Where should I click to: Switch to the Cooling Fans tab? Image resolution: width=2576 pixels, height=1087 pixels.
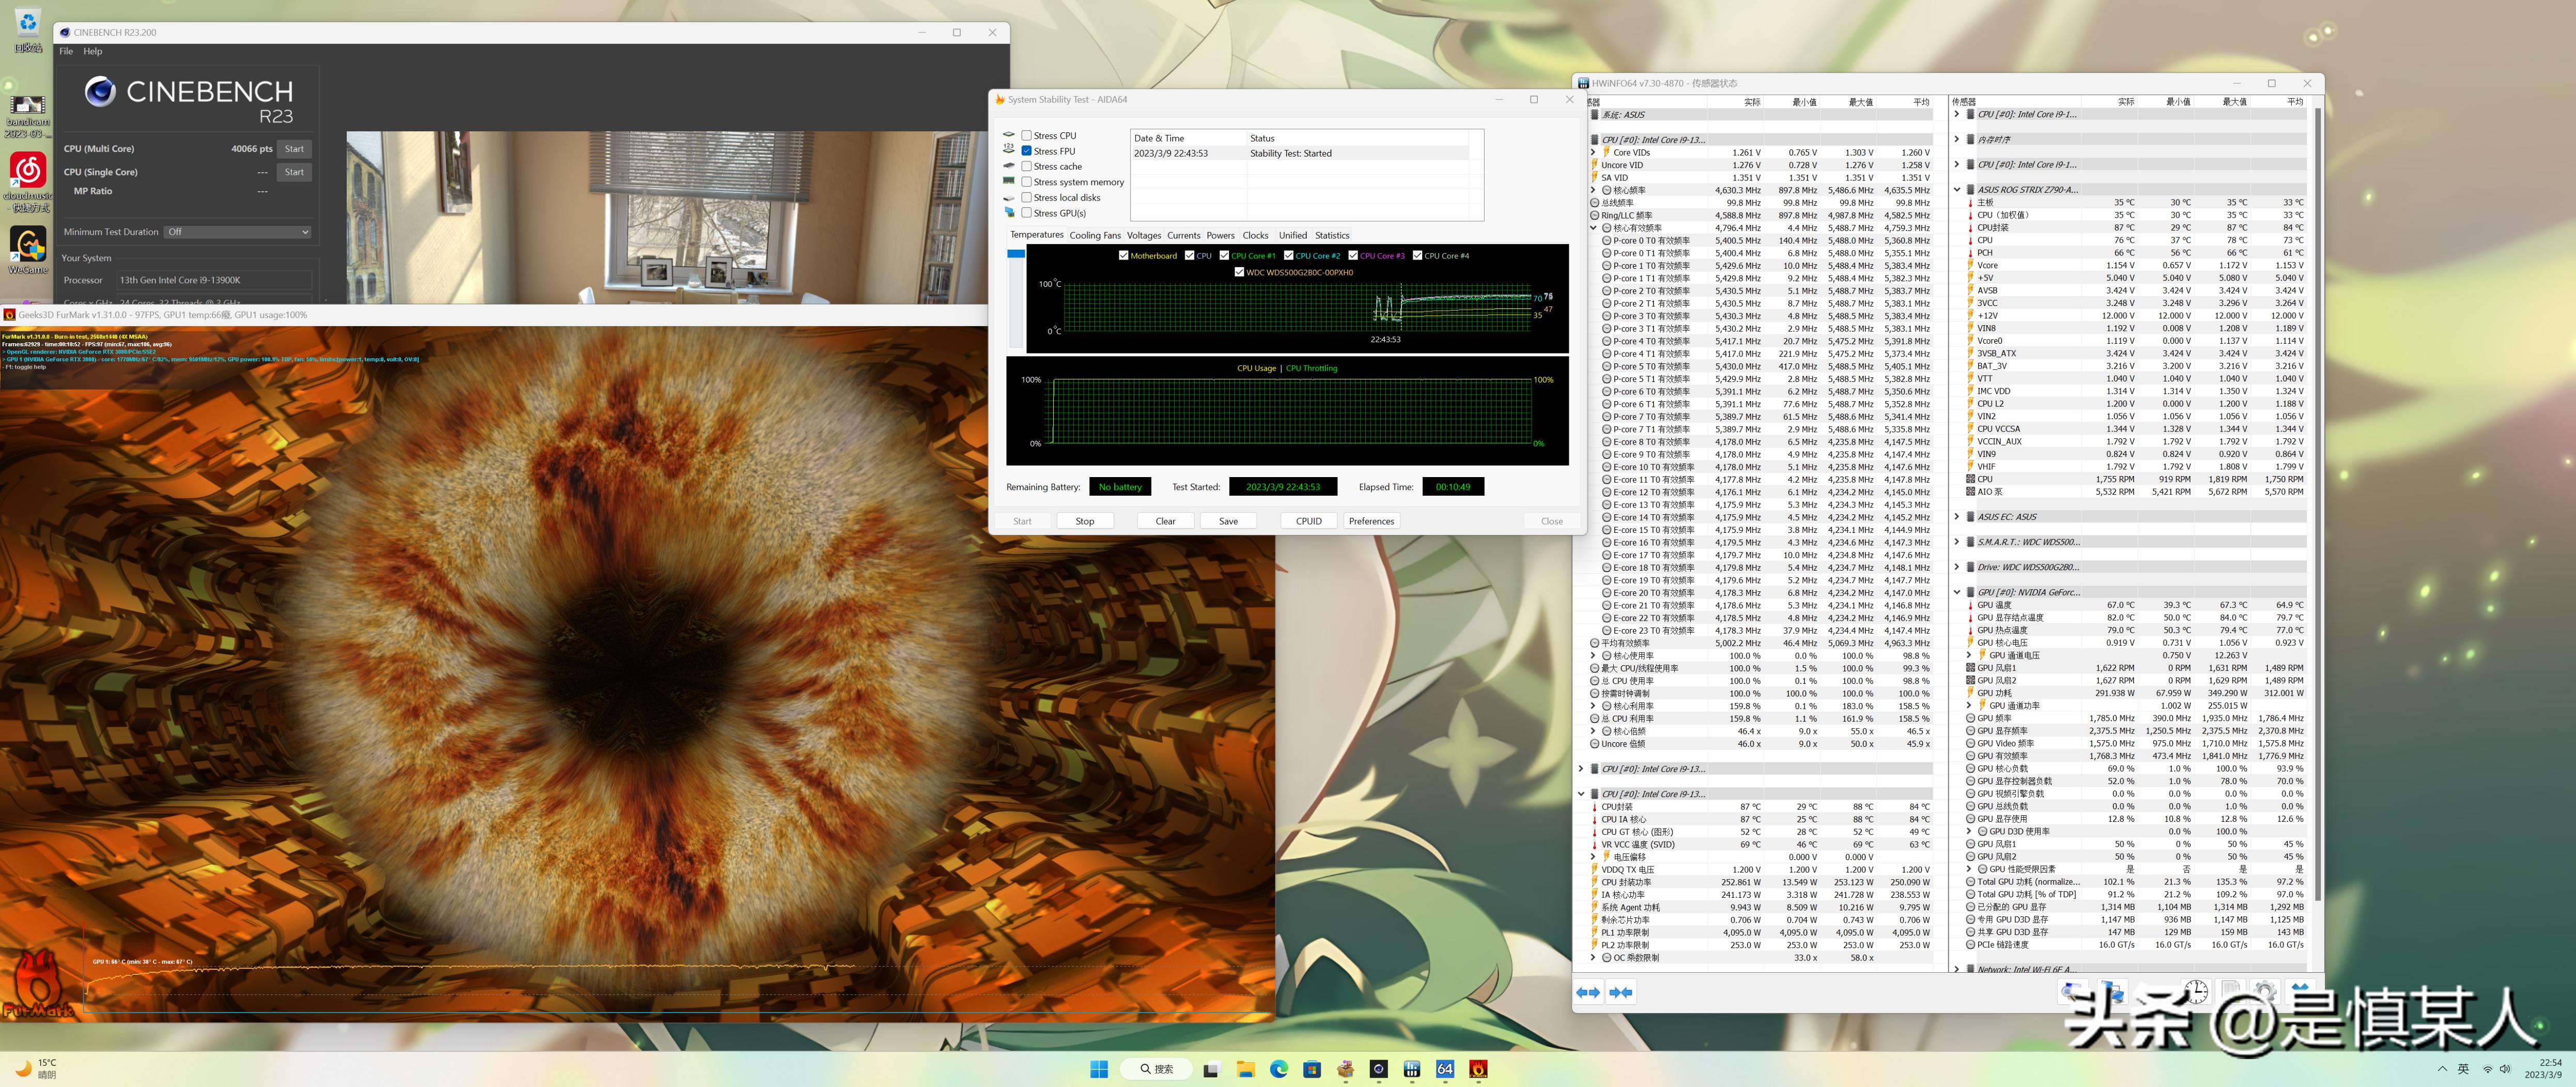point(1094,236)
